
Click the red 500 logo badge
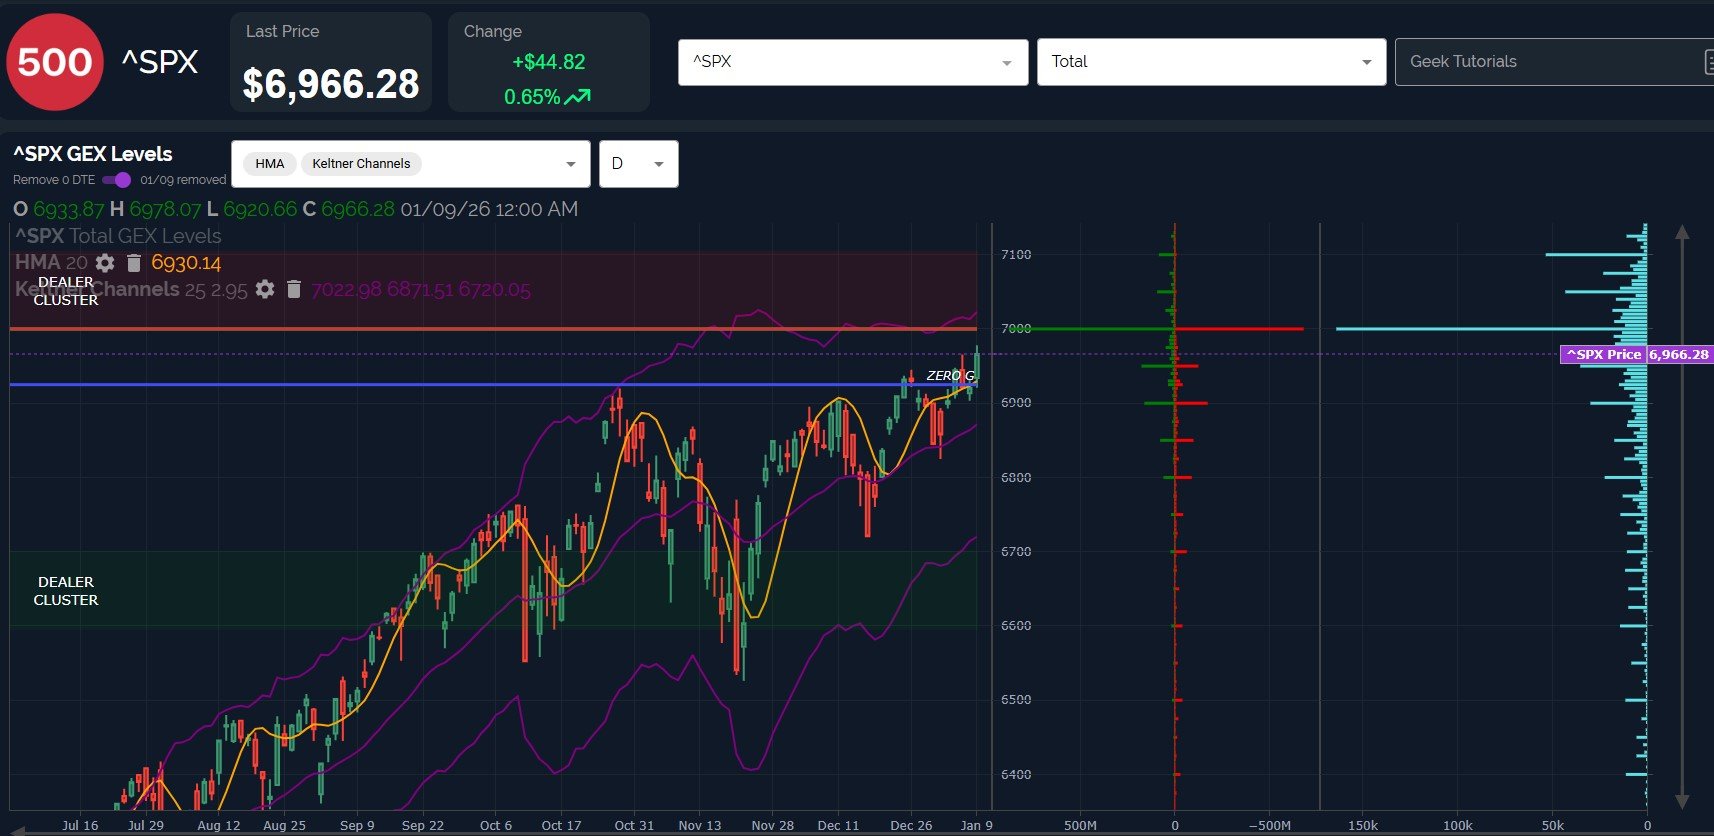tap(55, 62)
